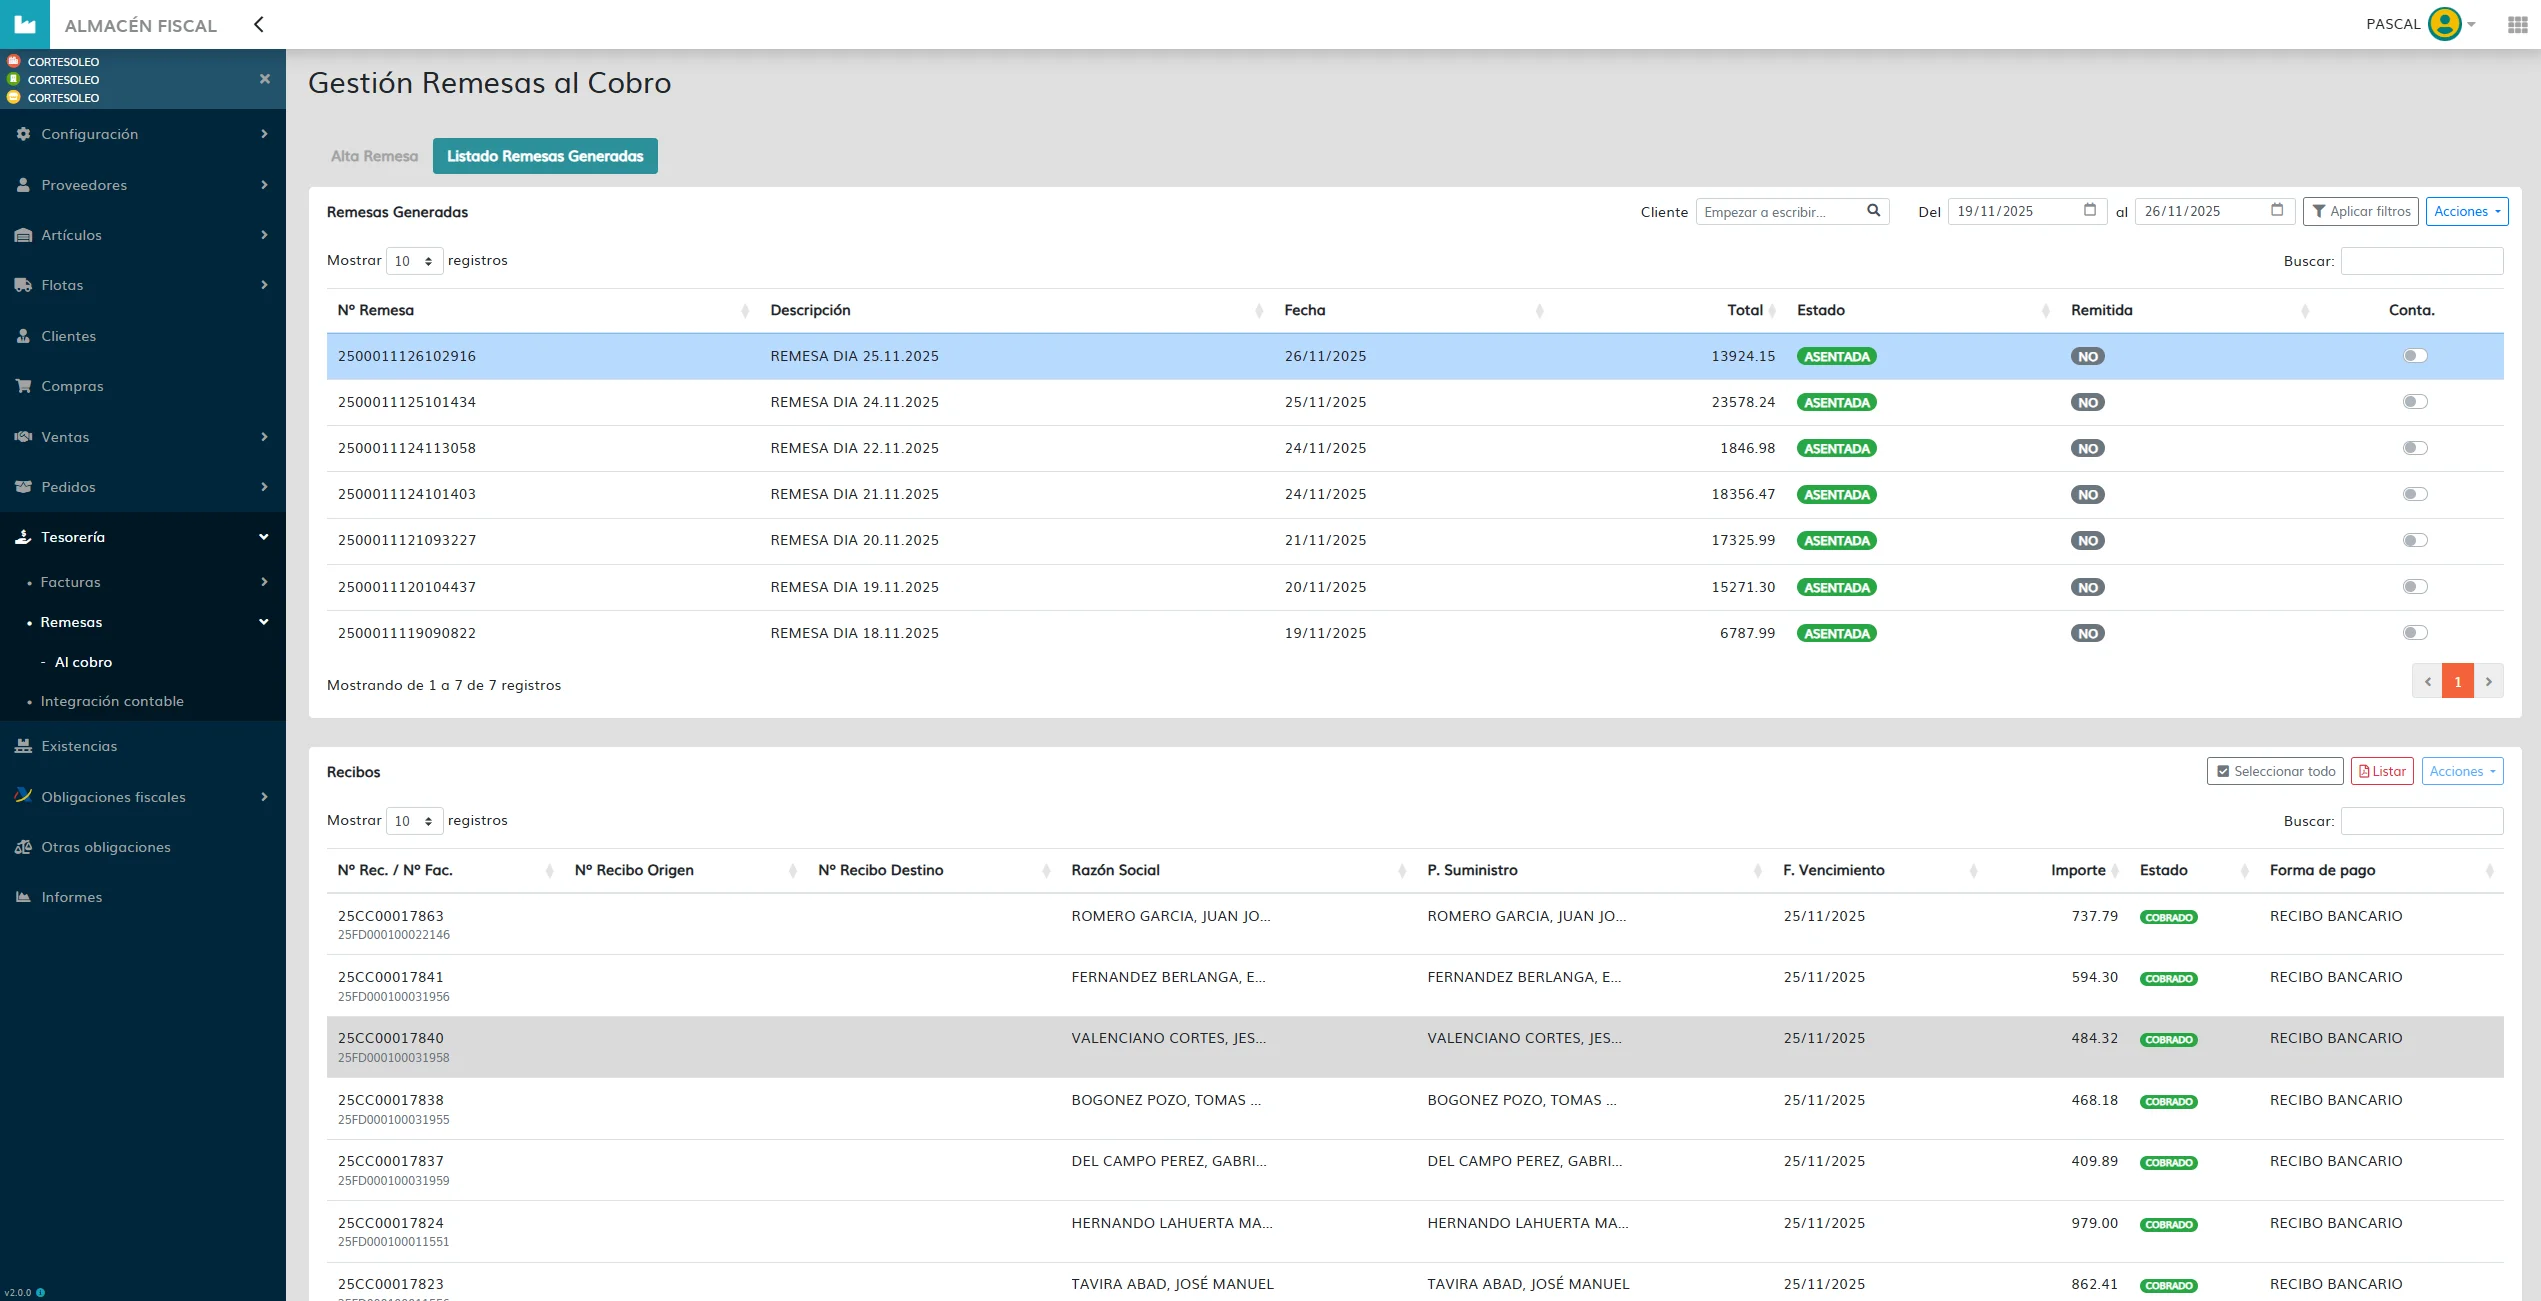Sort table by Total column arrows
Image resolution: width=2541 pixels, height=1301 pixels.
coord(1772,311)
